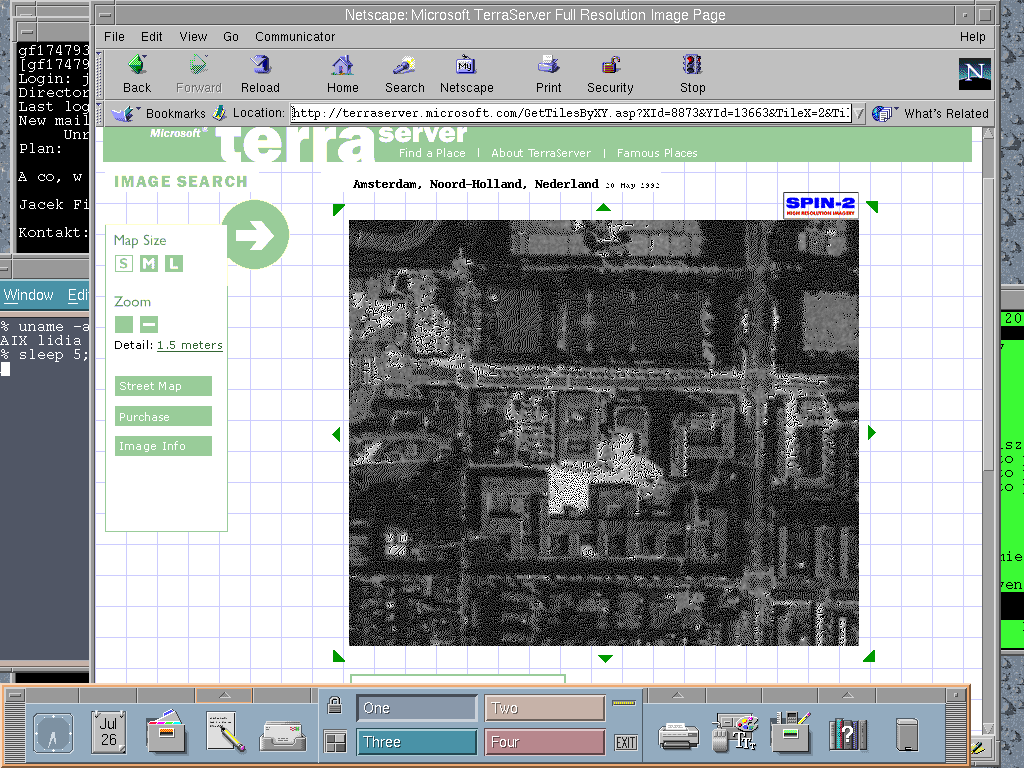Image resolution: width=1024 pixels, height=768 pixels.
Task: Open the Search toolbar icon
Action: 404,74
